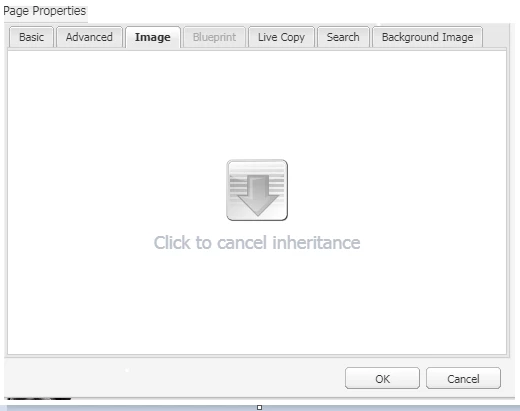Screen dimensions: 520x411
Task: Switch to the Basic tab
Action: (31, 37)
